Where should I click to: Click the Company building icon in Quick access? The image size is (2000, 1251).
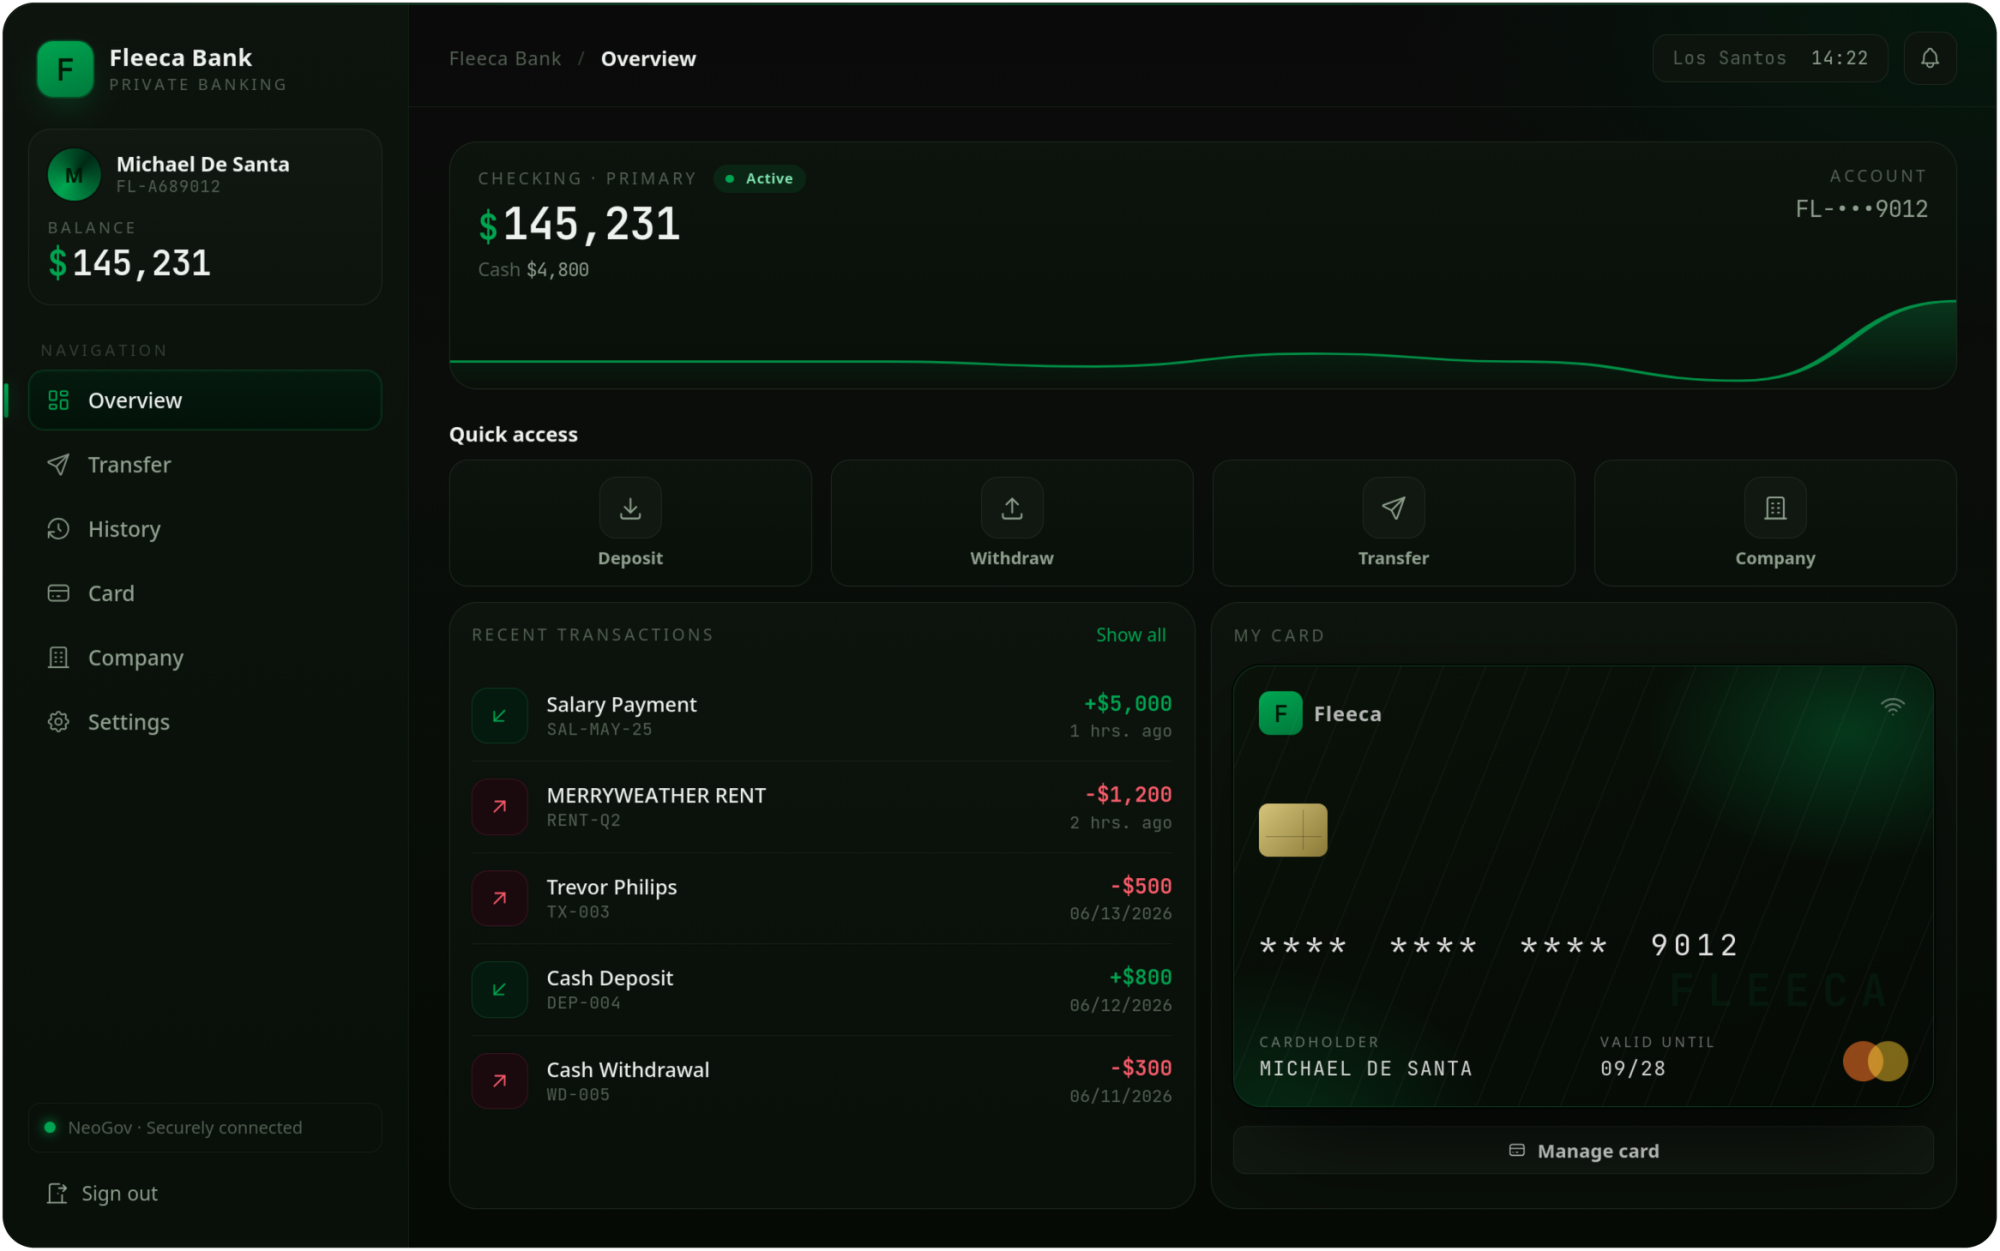pos(1775,508)
